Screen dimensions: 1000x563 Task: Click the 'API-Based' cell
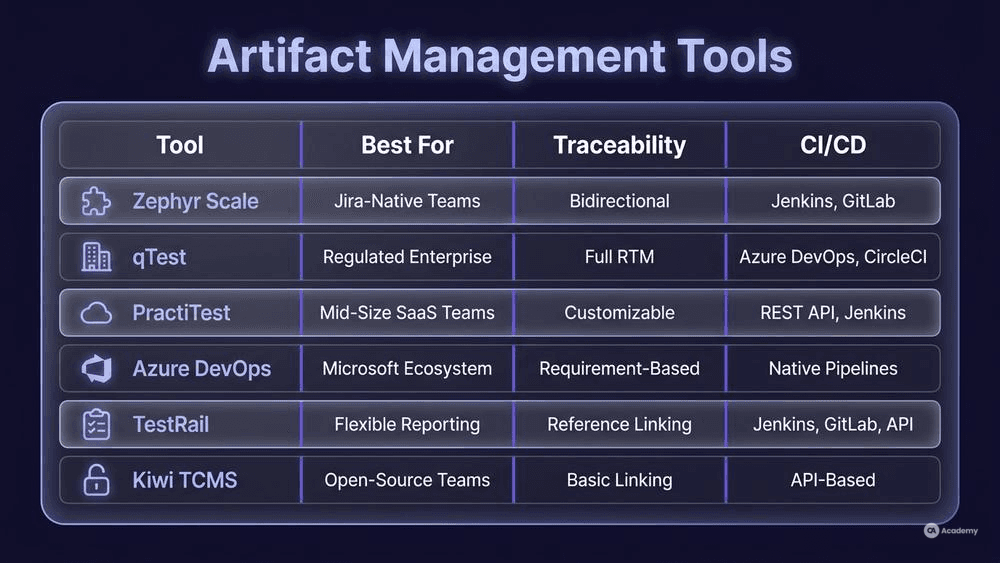pos(833,480)
